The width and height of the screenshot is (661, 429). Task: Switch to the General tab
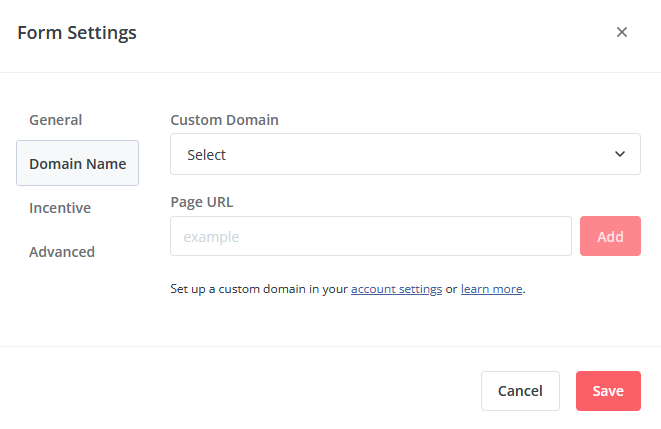tap(55, 120)
